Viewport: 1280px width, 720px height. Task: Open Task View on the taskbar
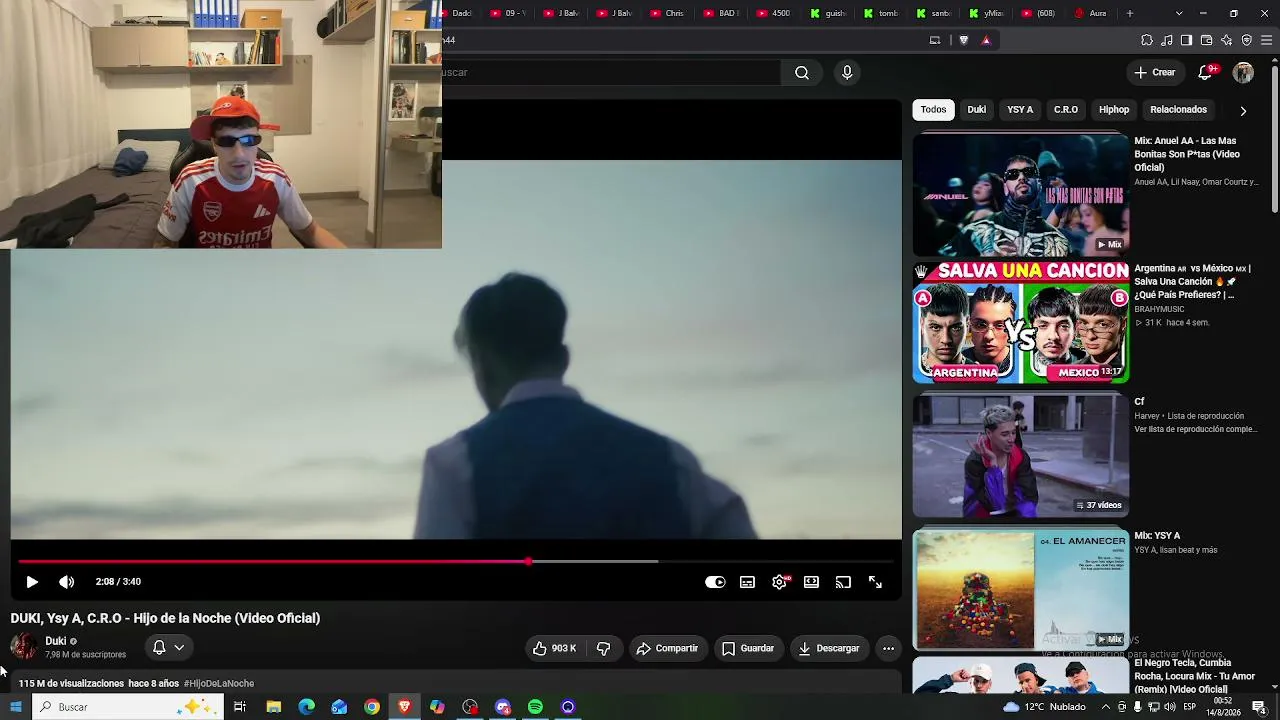click(240, 707)
